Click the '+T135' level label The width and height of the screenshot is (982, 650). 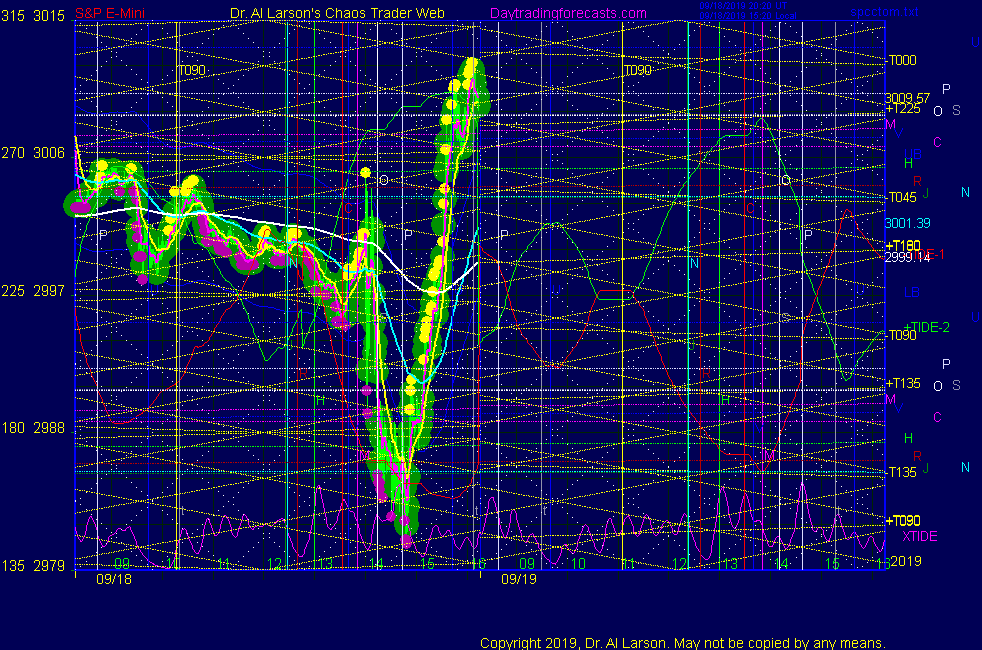902,383
